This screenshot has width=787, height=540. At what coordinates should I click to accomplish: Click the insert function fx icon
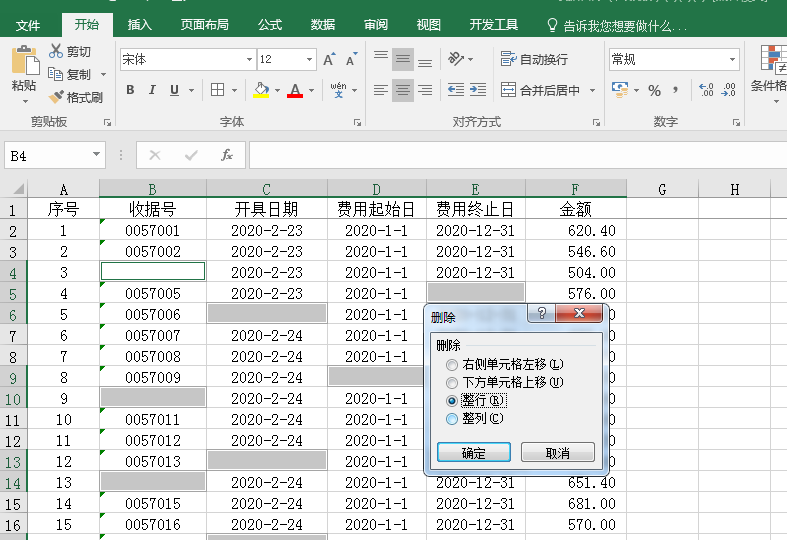[227, 155]
